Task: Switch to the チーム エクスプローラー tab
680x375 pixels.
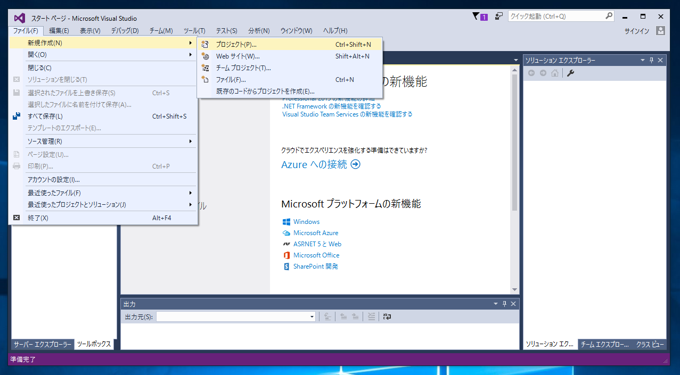Action: [x=605, y=345]
